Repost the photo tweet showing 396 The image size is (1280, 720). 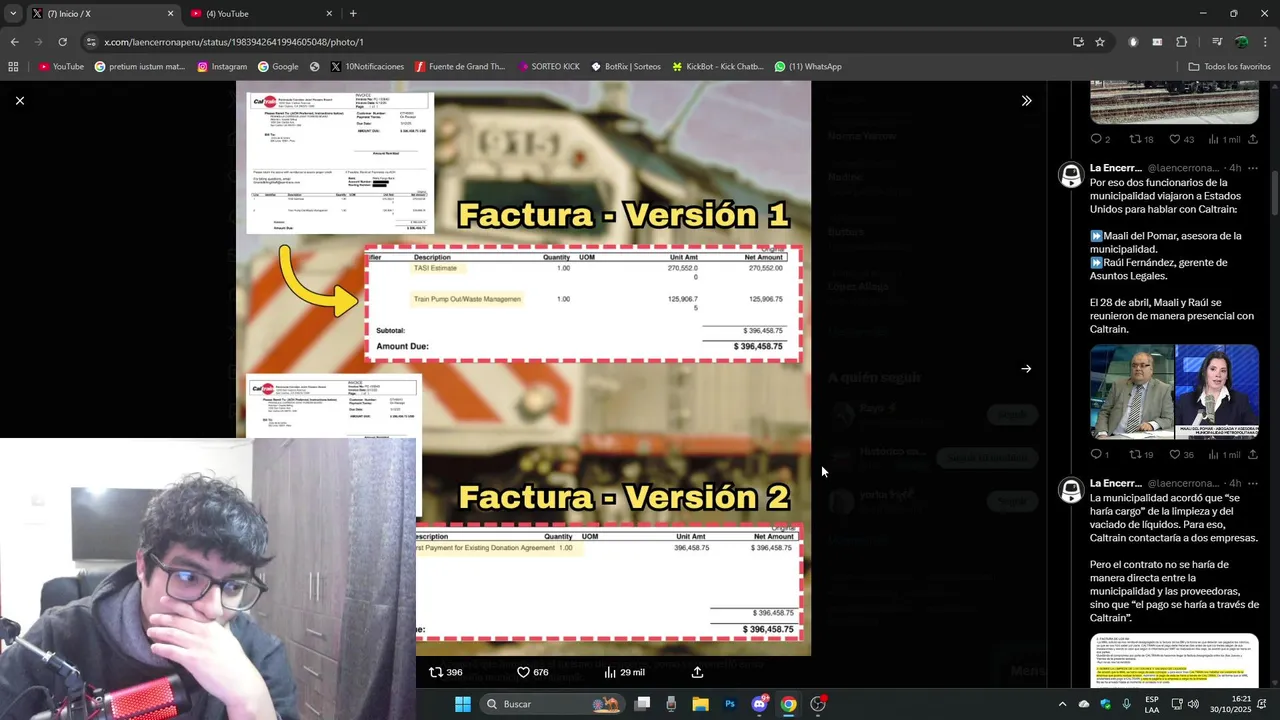[445, 672]
